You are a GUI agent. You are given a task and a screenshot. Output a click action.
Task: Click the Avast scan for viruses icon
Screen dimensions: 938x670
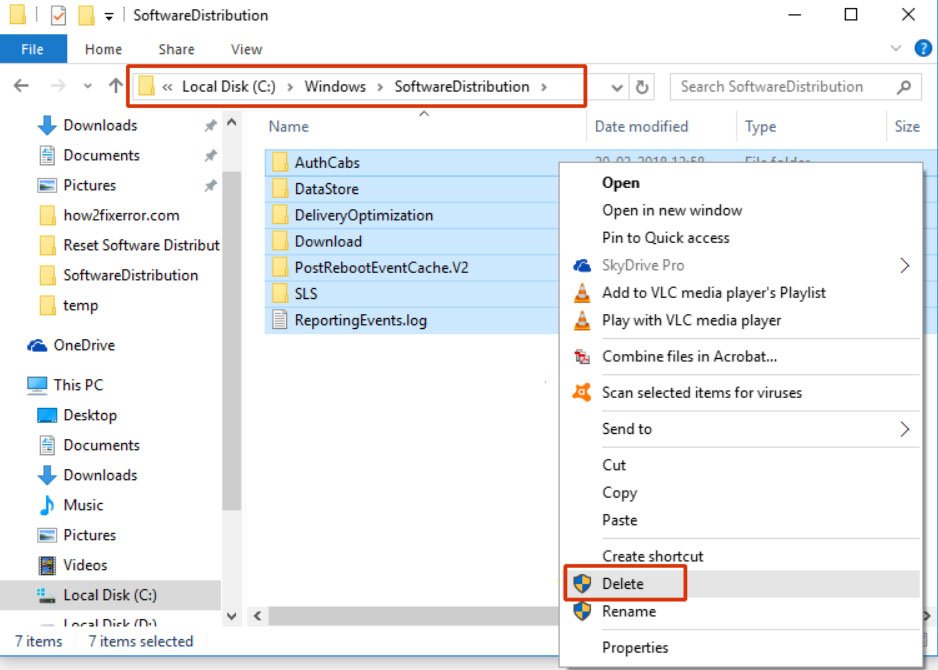click(x=582, y=392)
